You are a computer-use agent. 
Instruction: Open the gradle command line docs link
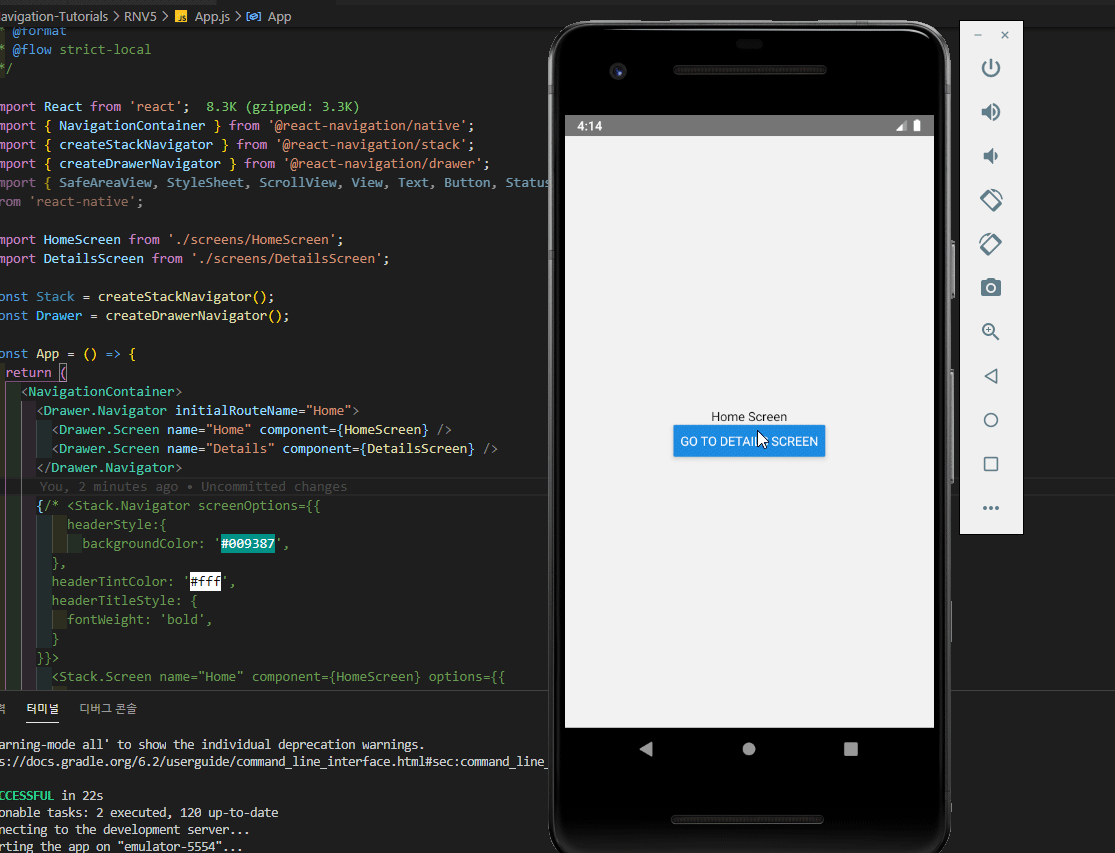(x=270, y=761)
